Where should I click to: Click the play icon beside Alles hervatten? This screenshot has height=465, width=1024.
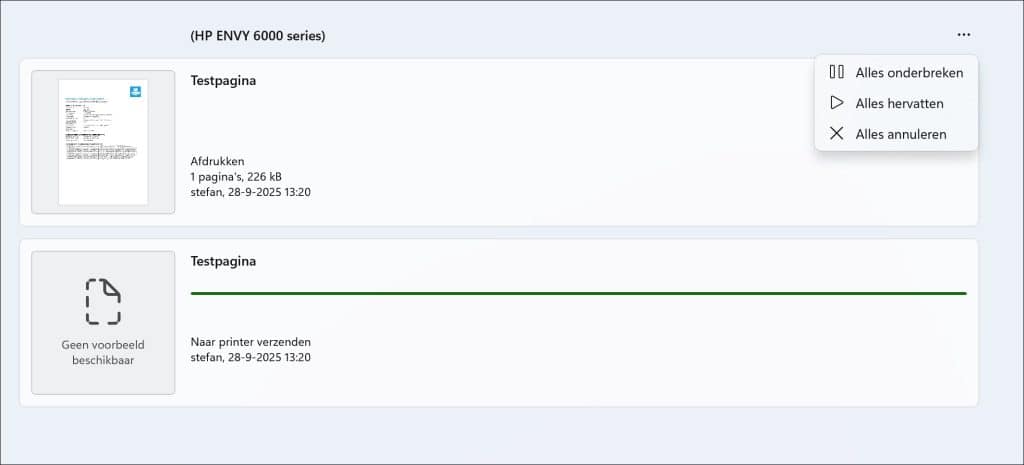837,103
